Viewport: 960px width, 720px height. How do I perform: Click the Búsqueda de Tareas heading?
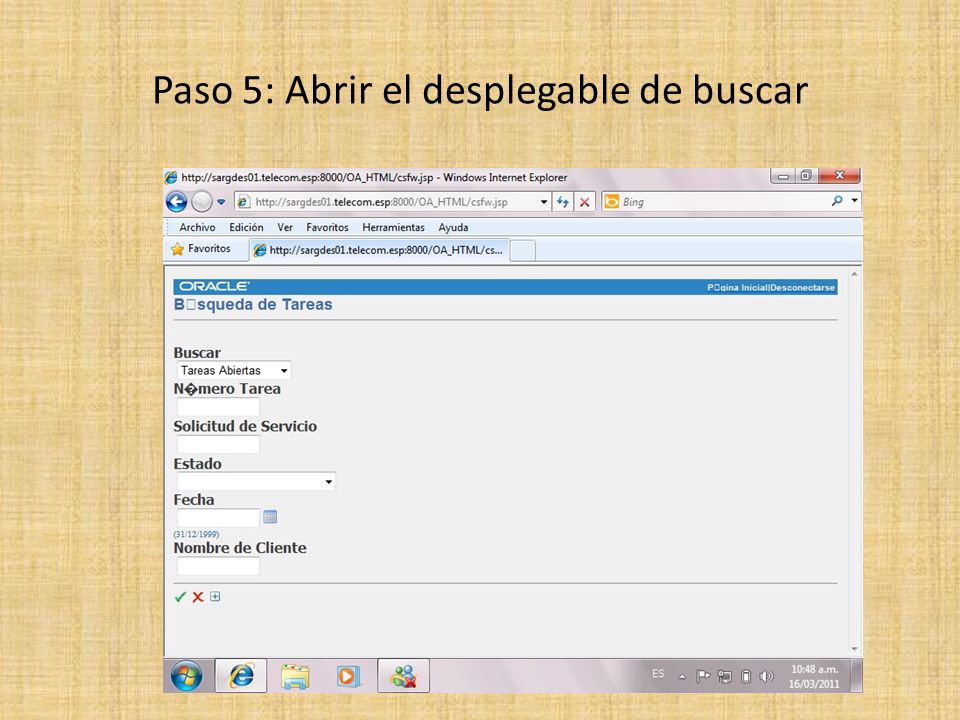[253, 304]
